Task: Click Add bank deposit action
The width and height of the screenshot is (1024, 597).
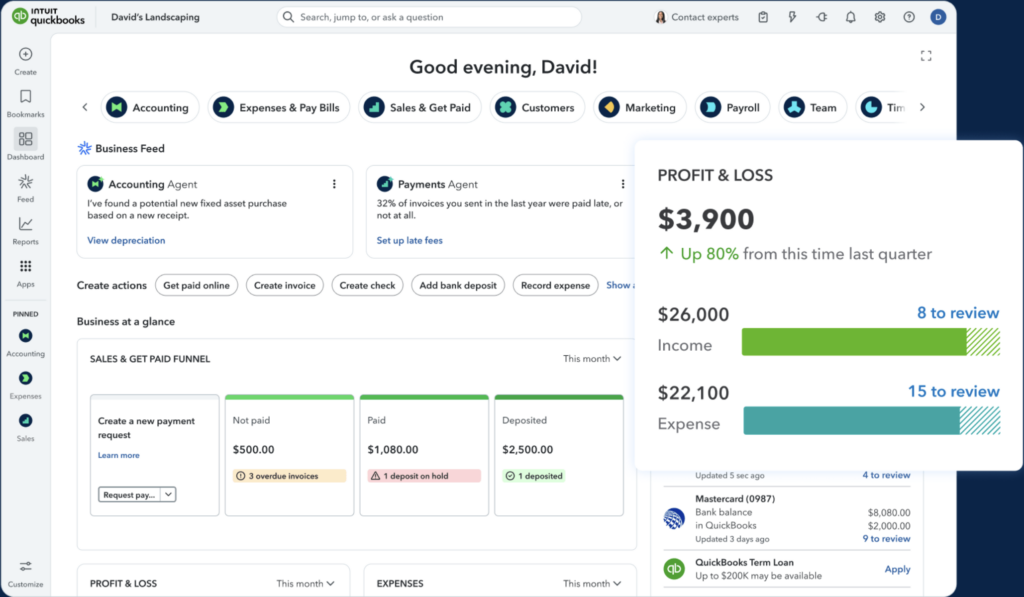Action: [458, 285]
